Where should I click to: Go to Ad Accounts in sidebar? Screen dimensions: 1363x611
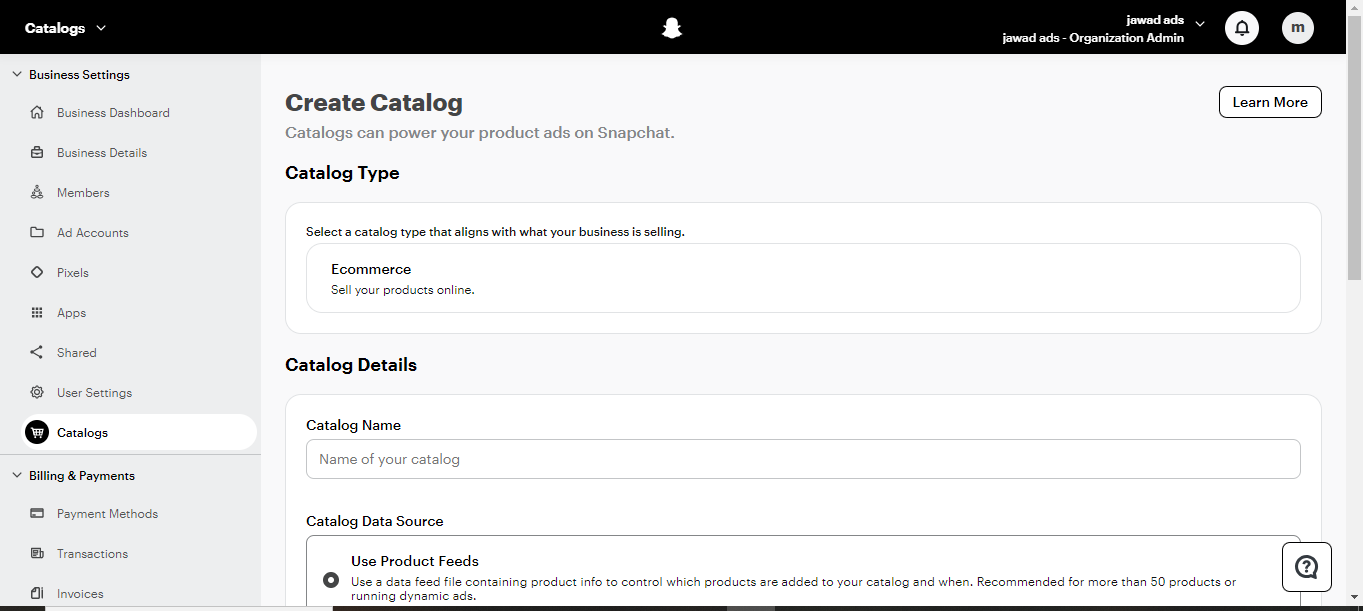(x=92, y=233)
